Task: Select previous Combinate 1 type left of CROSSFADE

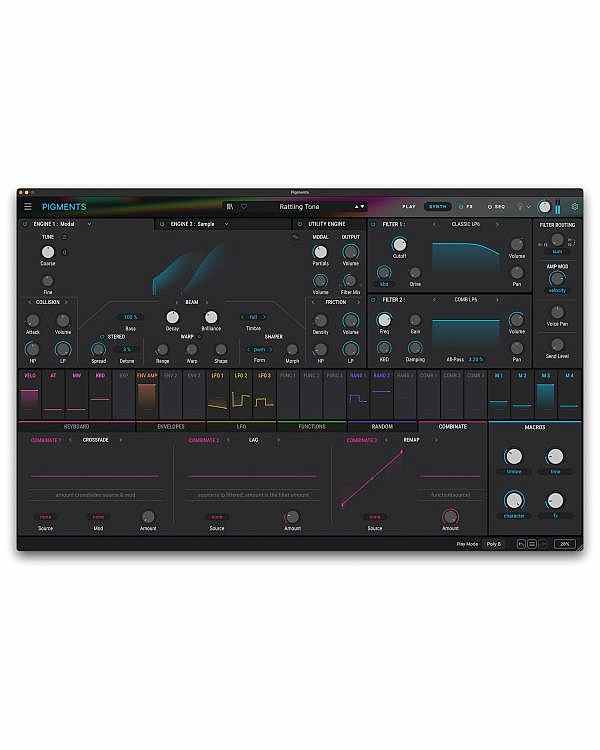Action: pyautogui.click(x=70, y=440)
